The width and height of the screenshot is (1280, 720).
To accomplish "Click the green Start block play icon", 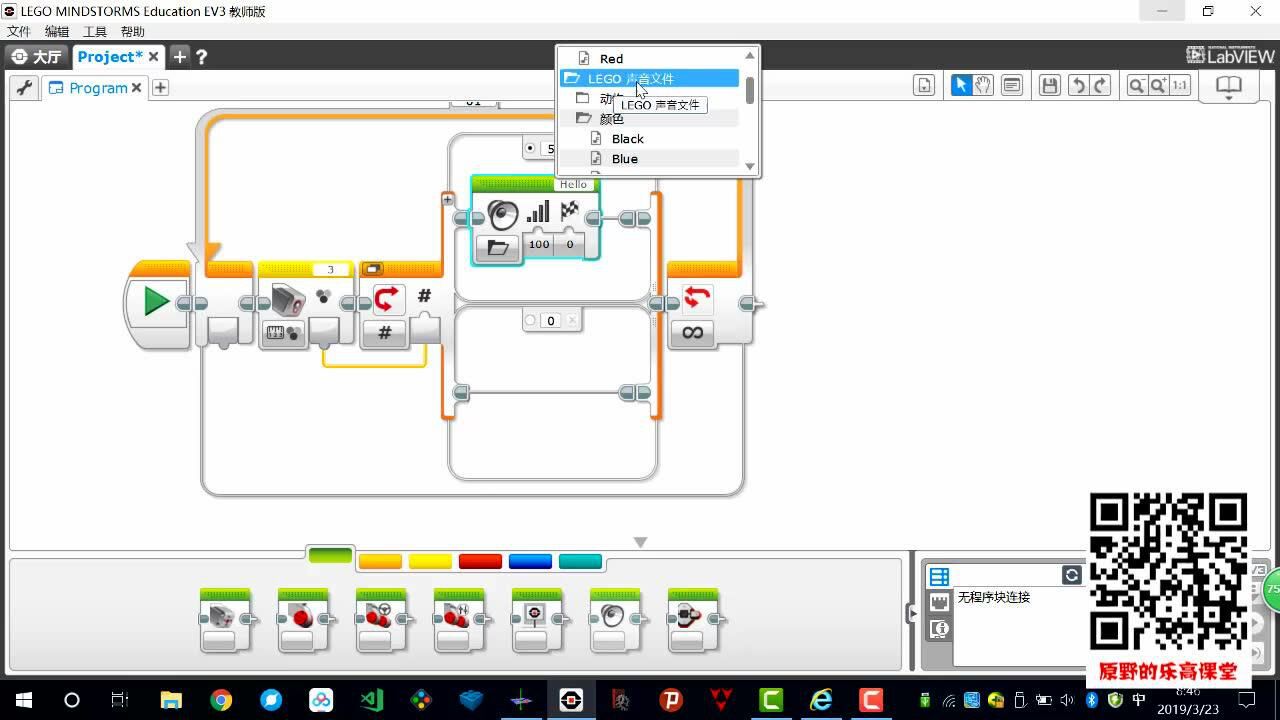I will click(156, 301).
